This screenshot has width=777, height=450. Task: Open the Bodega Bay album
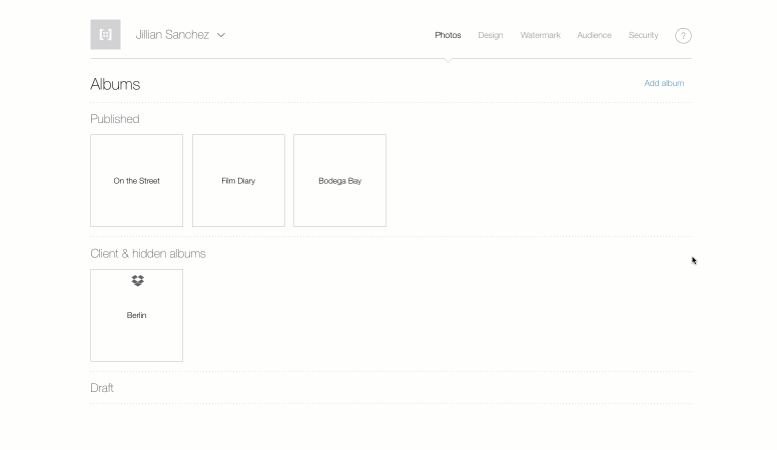[x=339, y=180]
